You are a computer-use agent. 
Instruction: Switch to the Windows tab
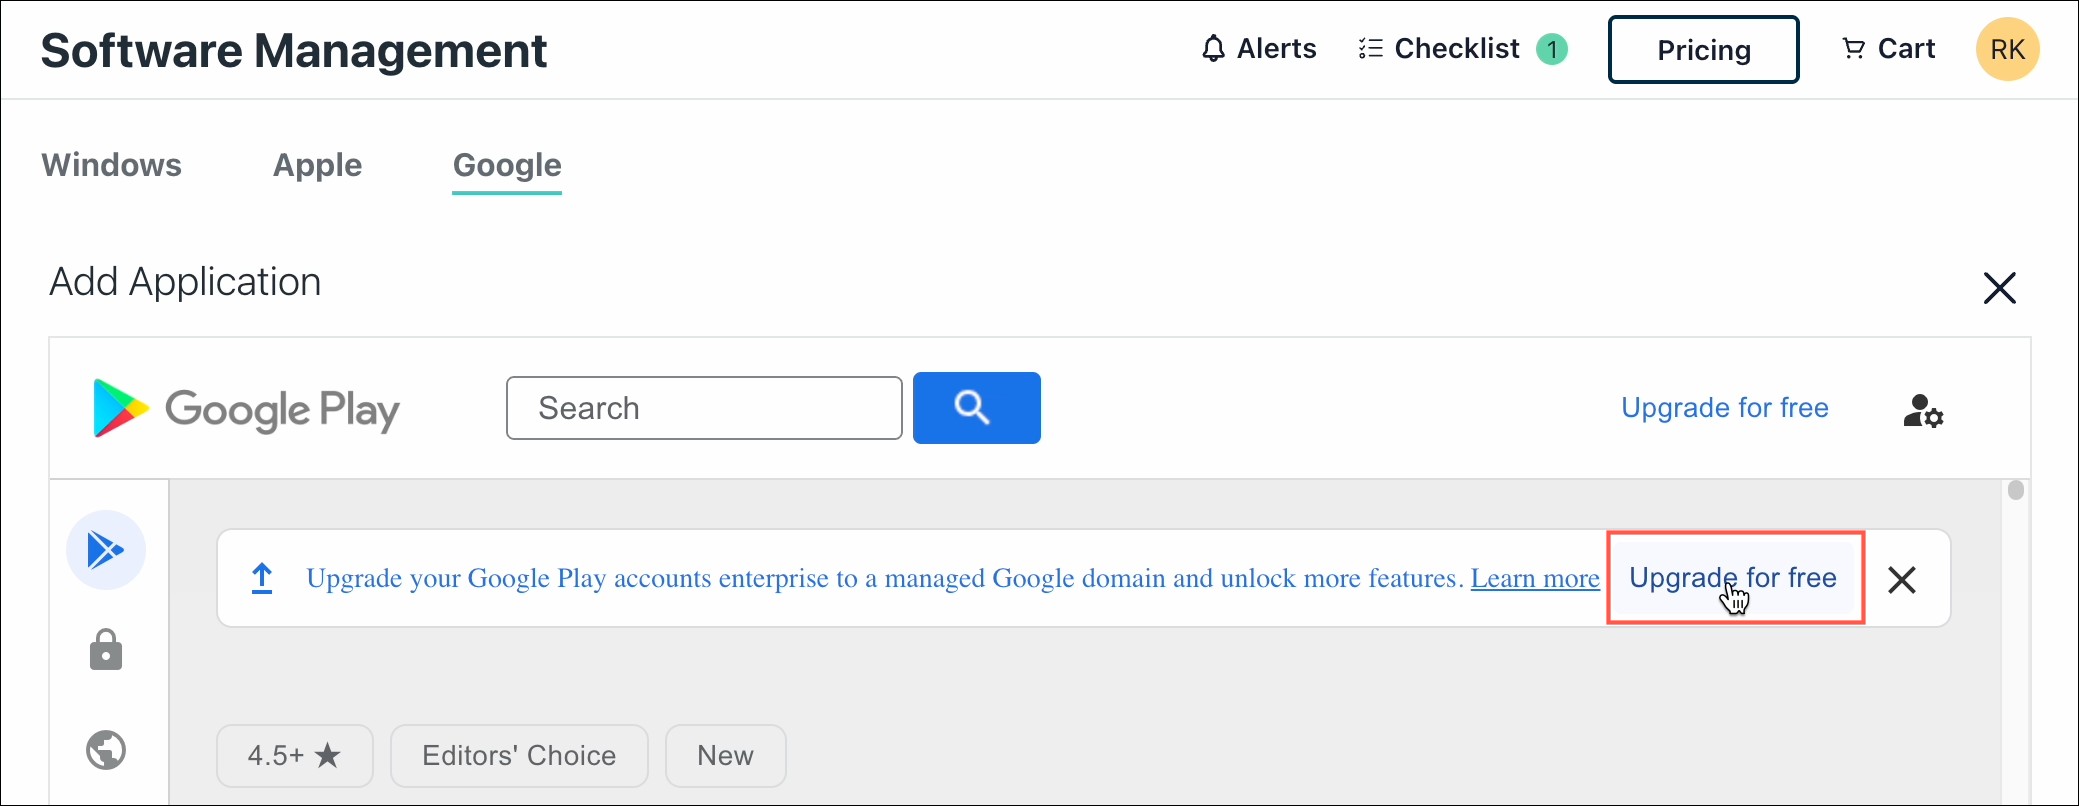pos(111,166)
